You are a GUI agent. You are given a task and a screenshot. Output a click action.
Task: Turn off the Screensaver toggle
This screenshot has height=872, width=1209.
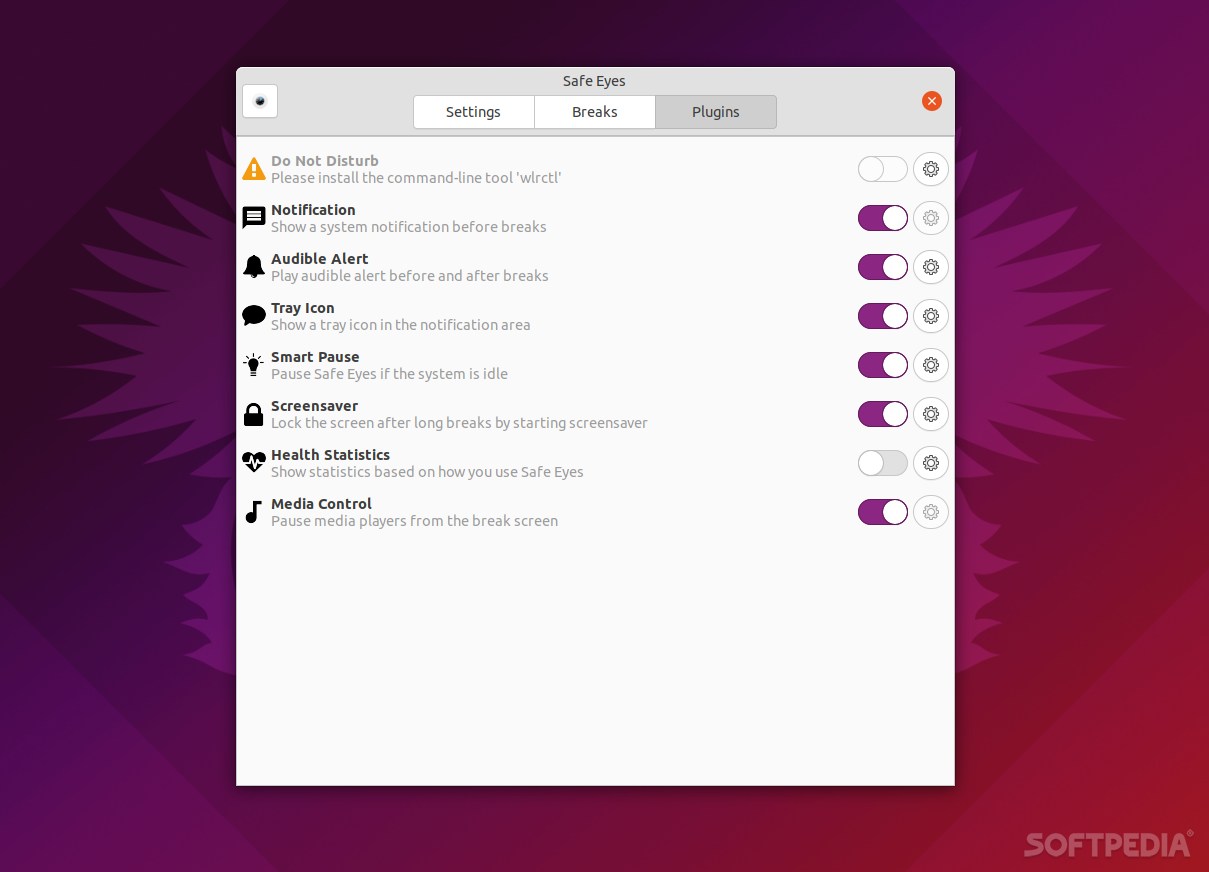click(x=882, y=414)
